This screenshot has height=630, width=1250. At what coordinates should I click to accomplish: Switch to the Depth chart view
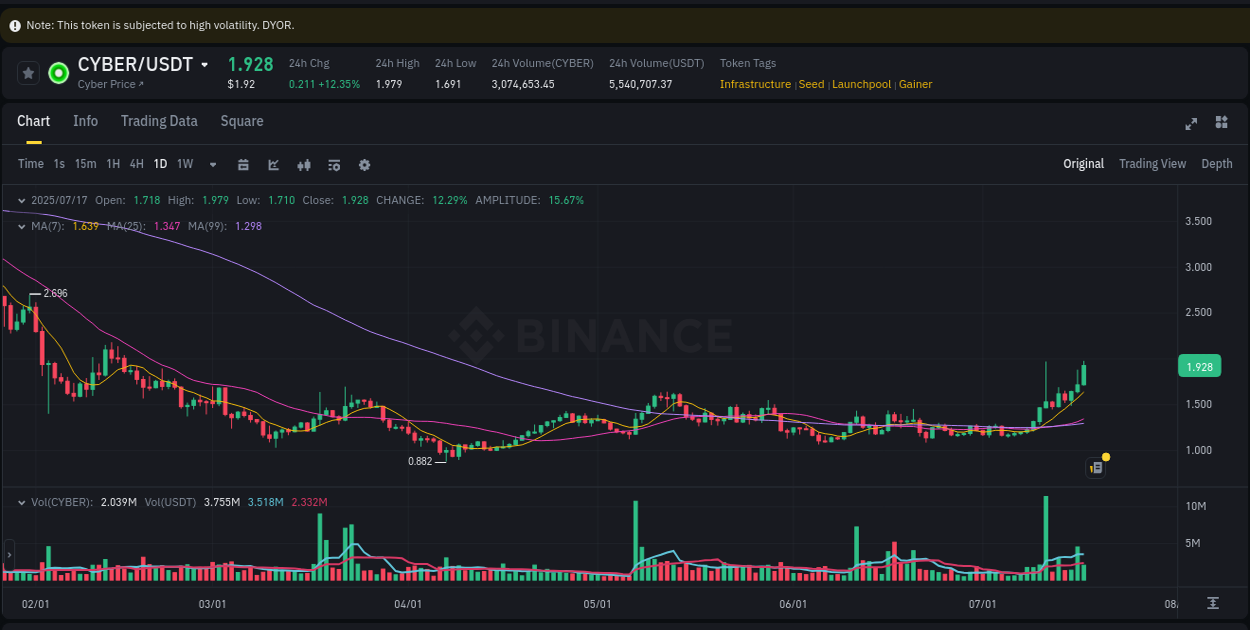[1217, 163]
